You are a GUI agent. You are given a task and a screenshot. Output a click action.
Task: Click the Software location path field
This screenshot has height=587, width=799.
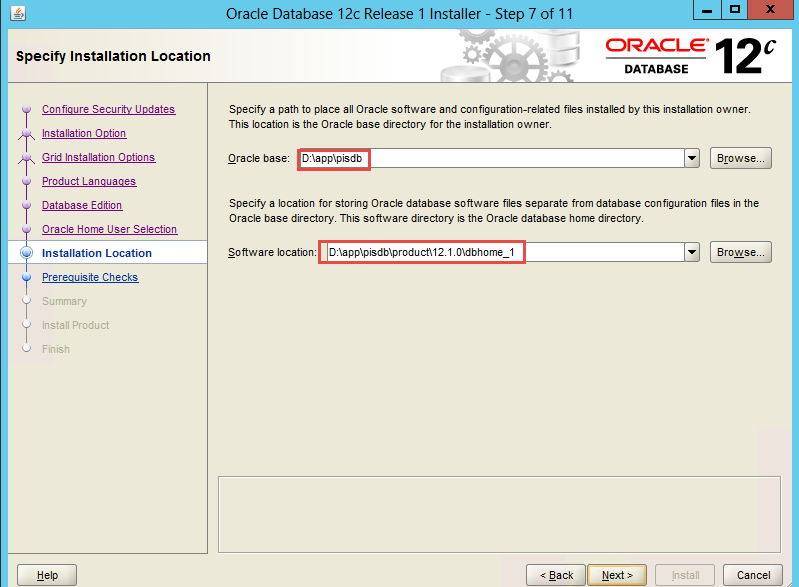[x=500, y=252]
